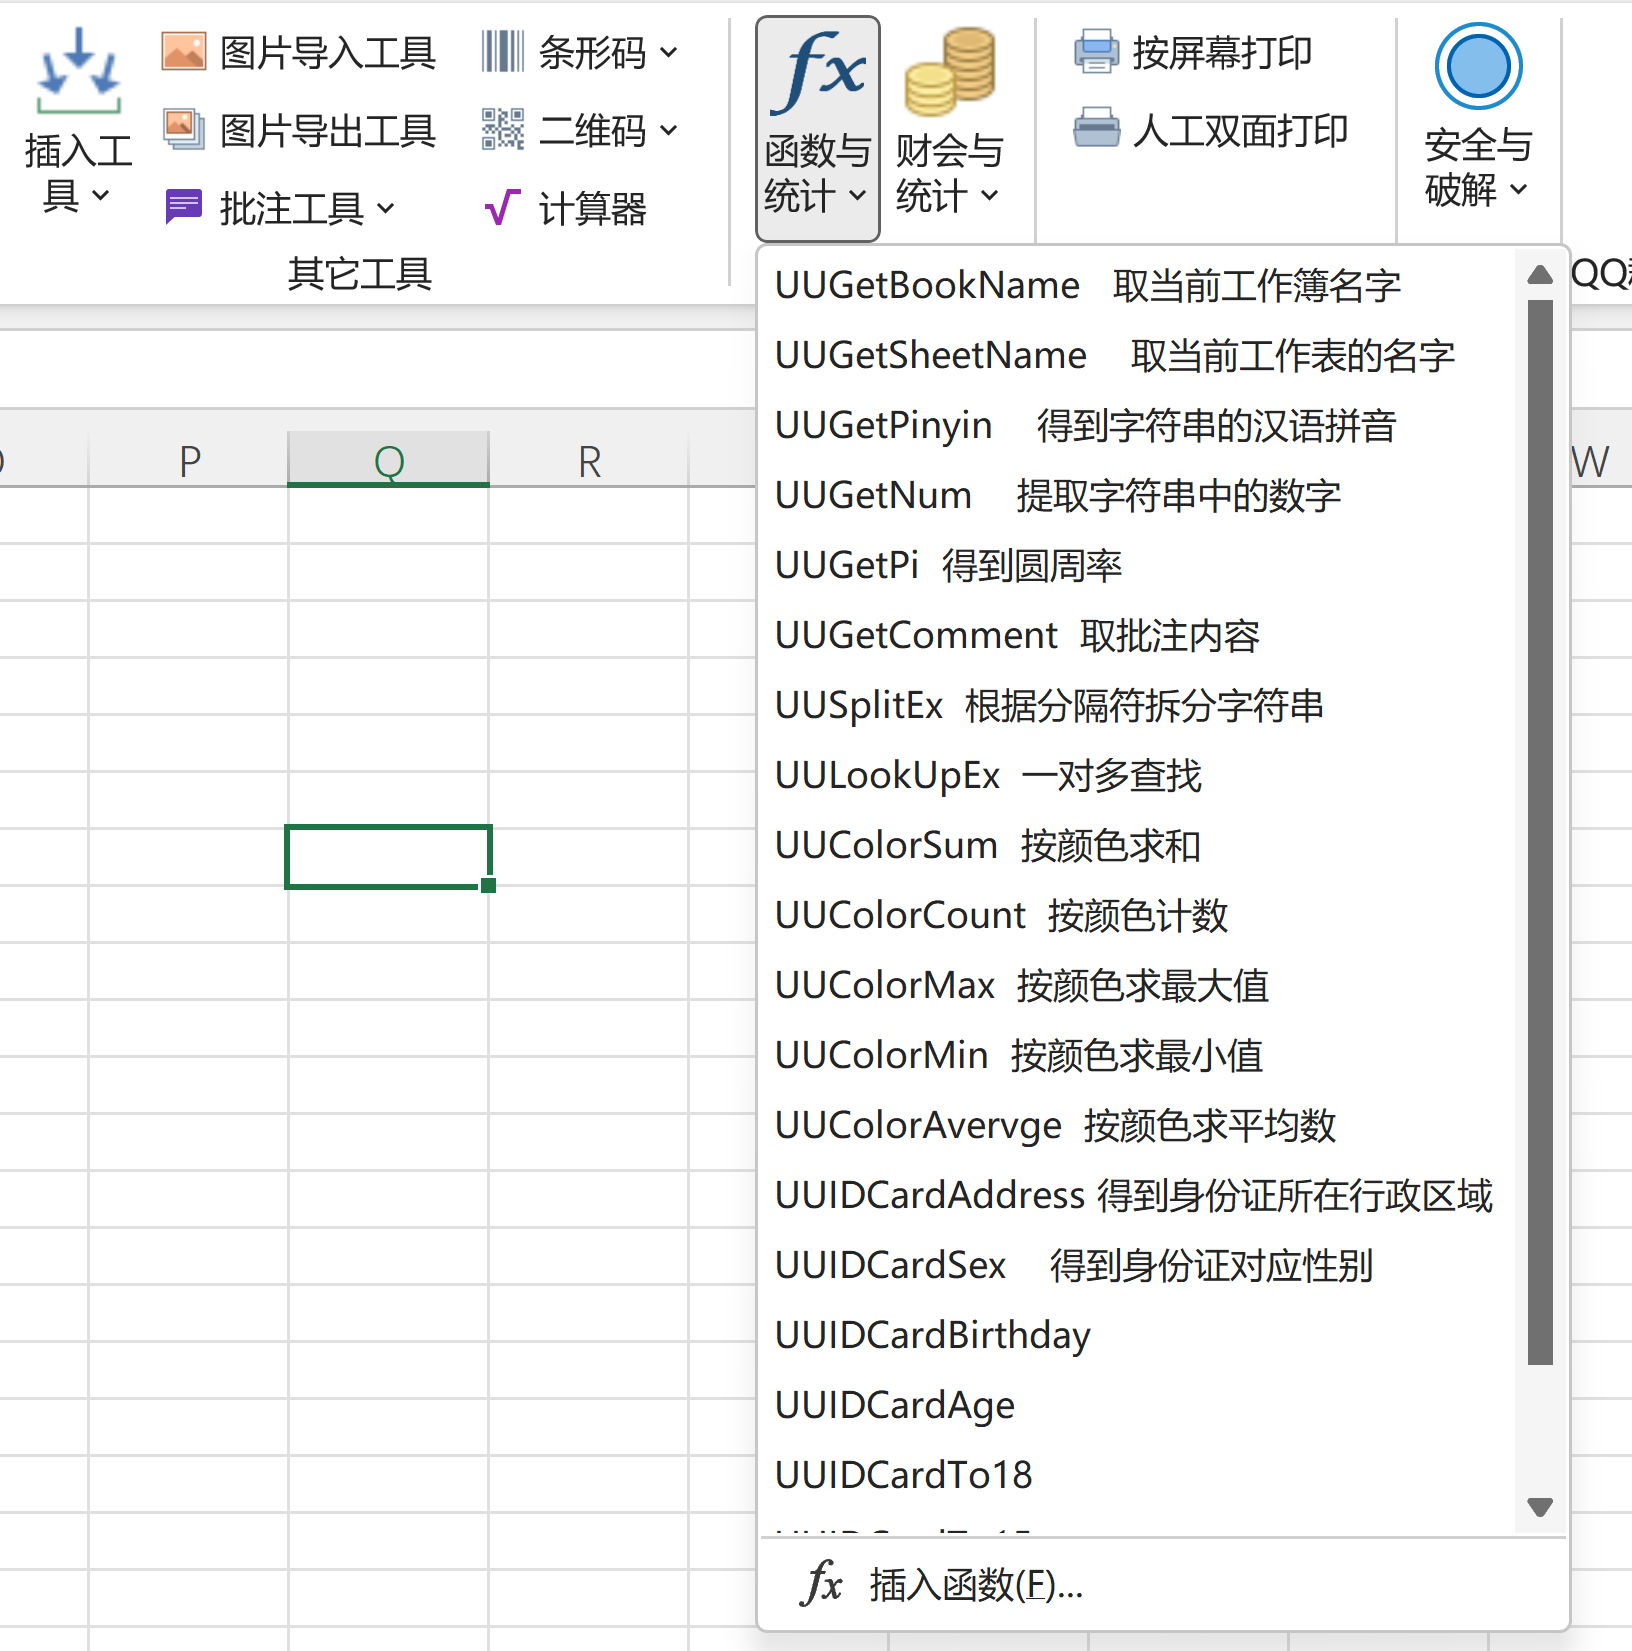Click the print by screen icon
The height and width of the screenshot is (1651, 1632).
click(1096, 52)
